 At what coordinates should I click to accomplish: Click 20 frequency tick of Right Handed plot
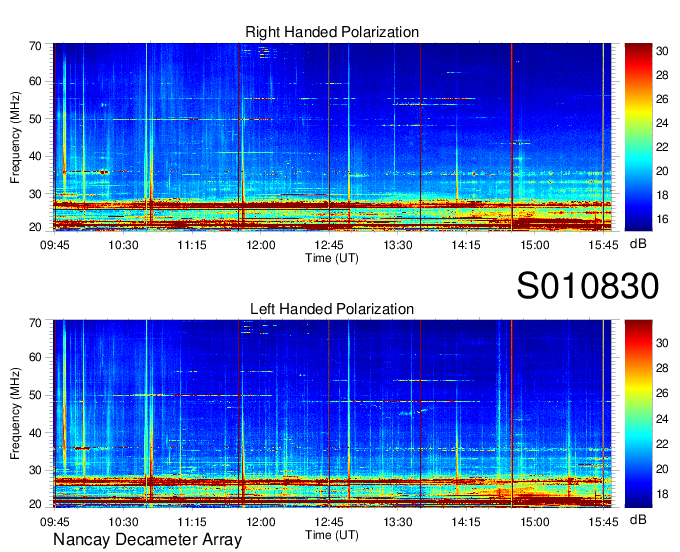coord(35,227)
